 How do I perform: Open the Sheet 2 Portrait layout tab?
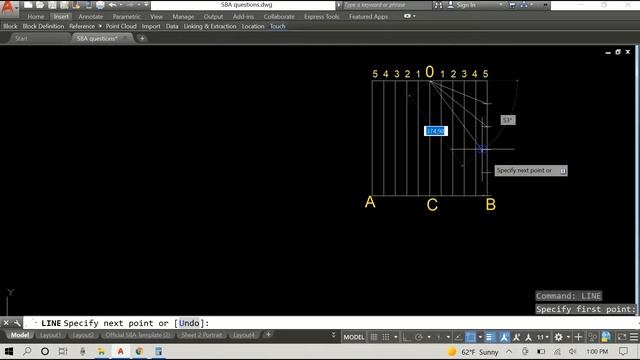(x=202, y=335)
